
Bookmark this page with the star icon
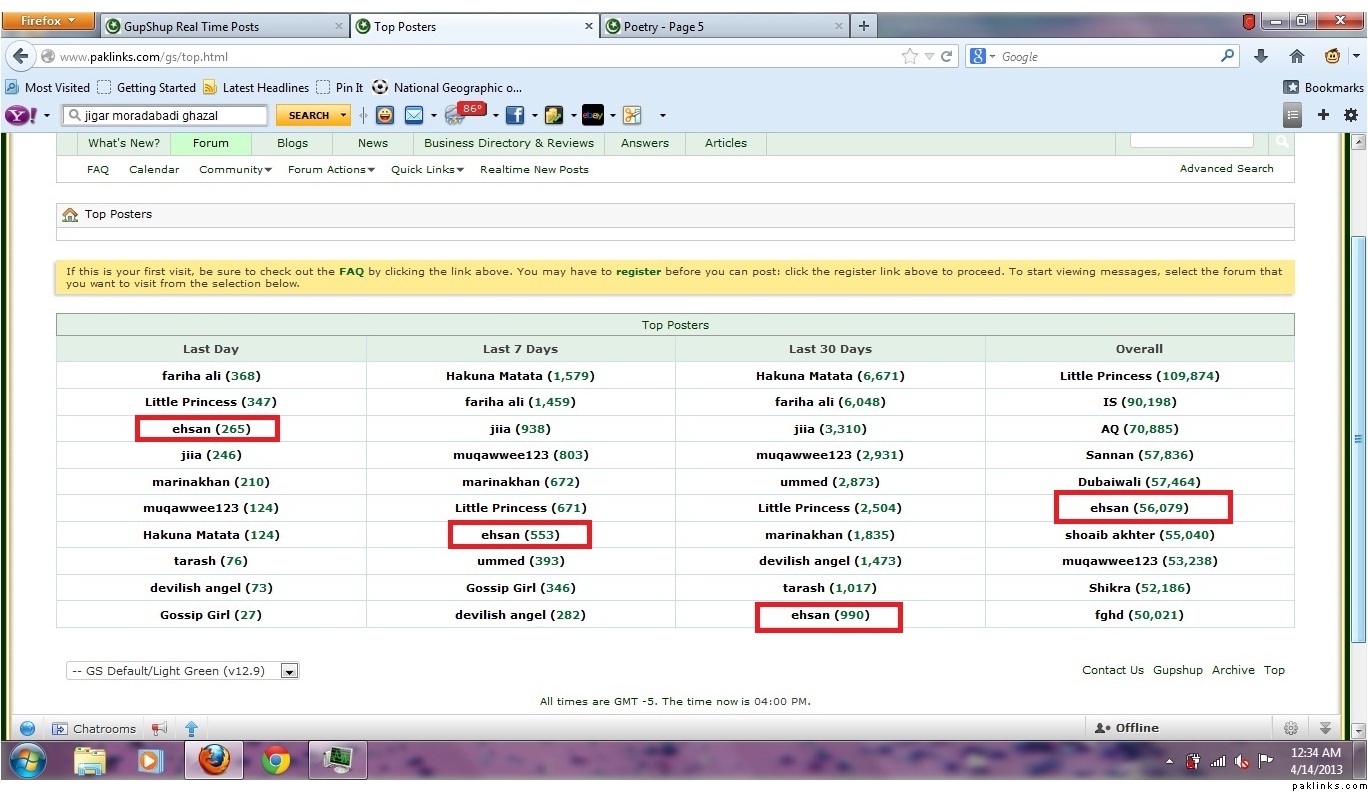(909, 56)
